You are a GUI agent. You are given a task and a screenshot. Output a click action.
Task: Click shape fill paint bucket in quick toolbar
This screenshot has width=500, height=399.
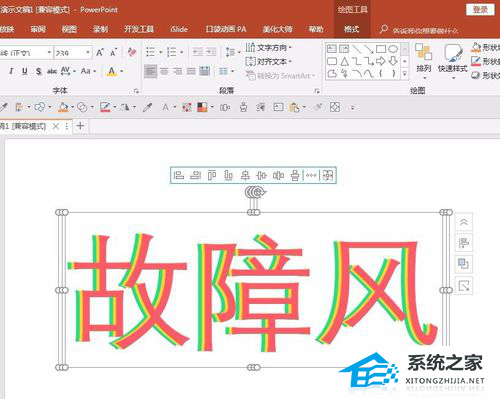tap(63, 107)
